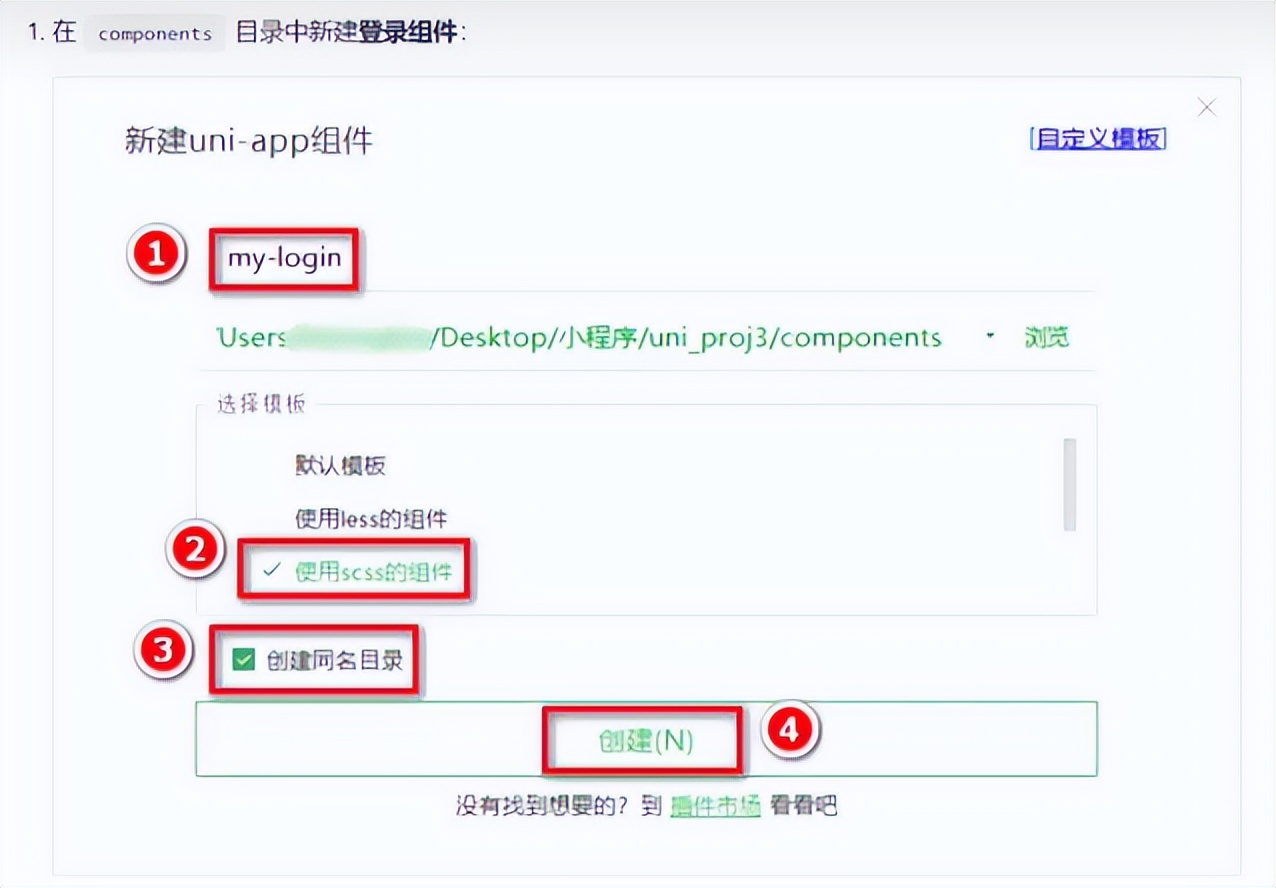Click the checkmark beside 使用scss的组件
Image resolution: width=1276 pixels, height=888 pixels.
270,572
